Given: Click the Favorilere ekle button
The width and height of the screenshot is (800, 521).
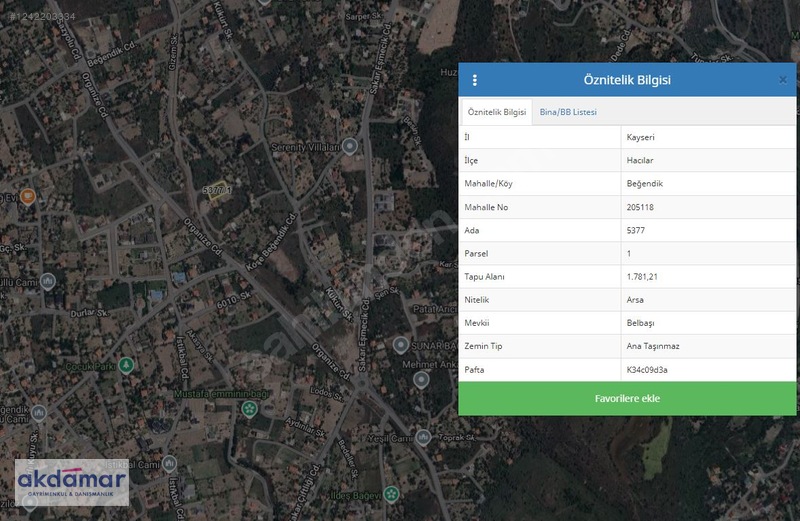Looking at the screenshot, I should point(627,399).
